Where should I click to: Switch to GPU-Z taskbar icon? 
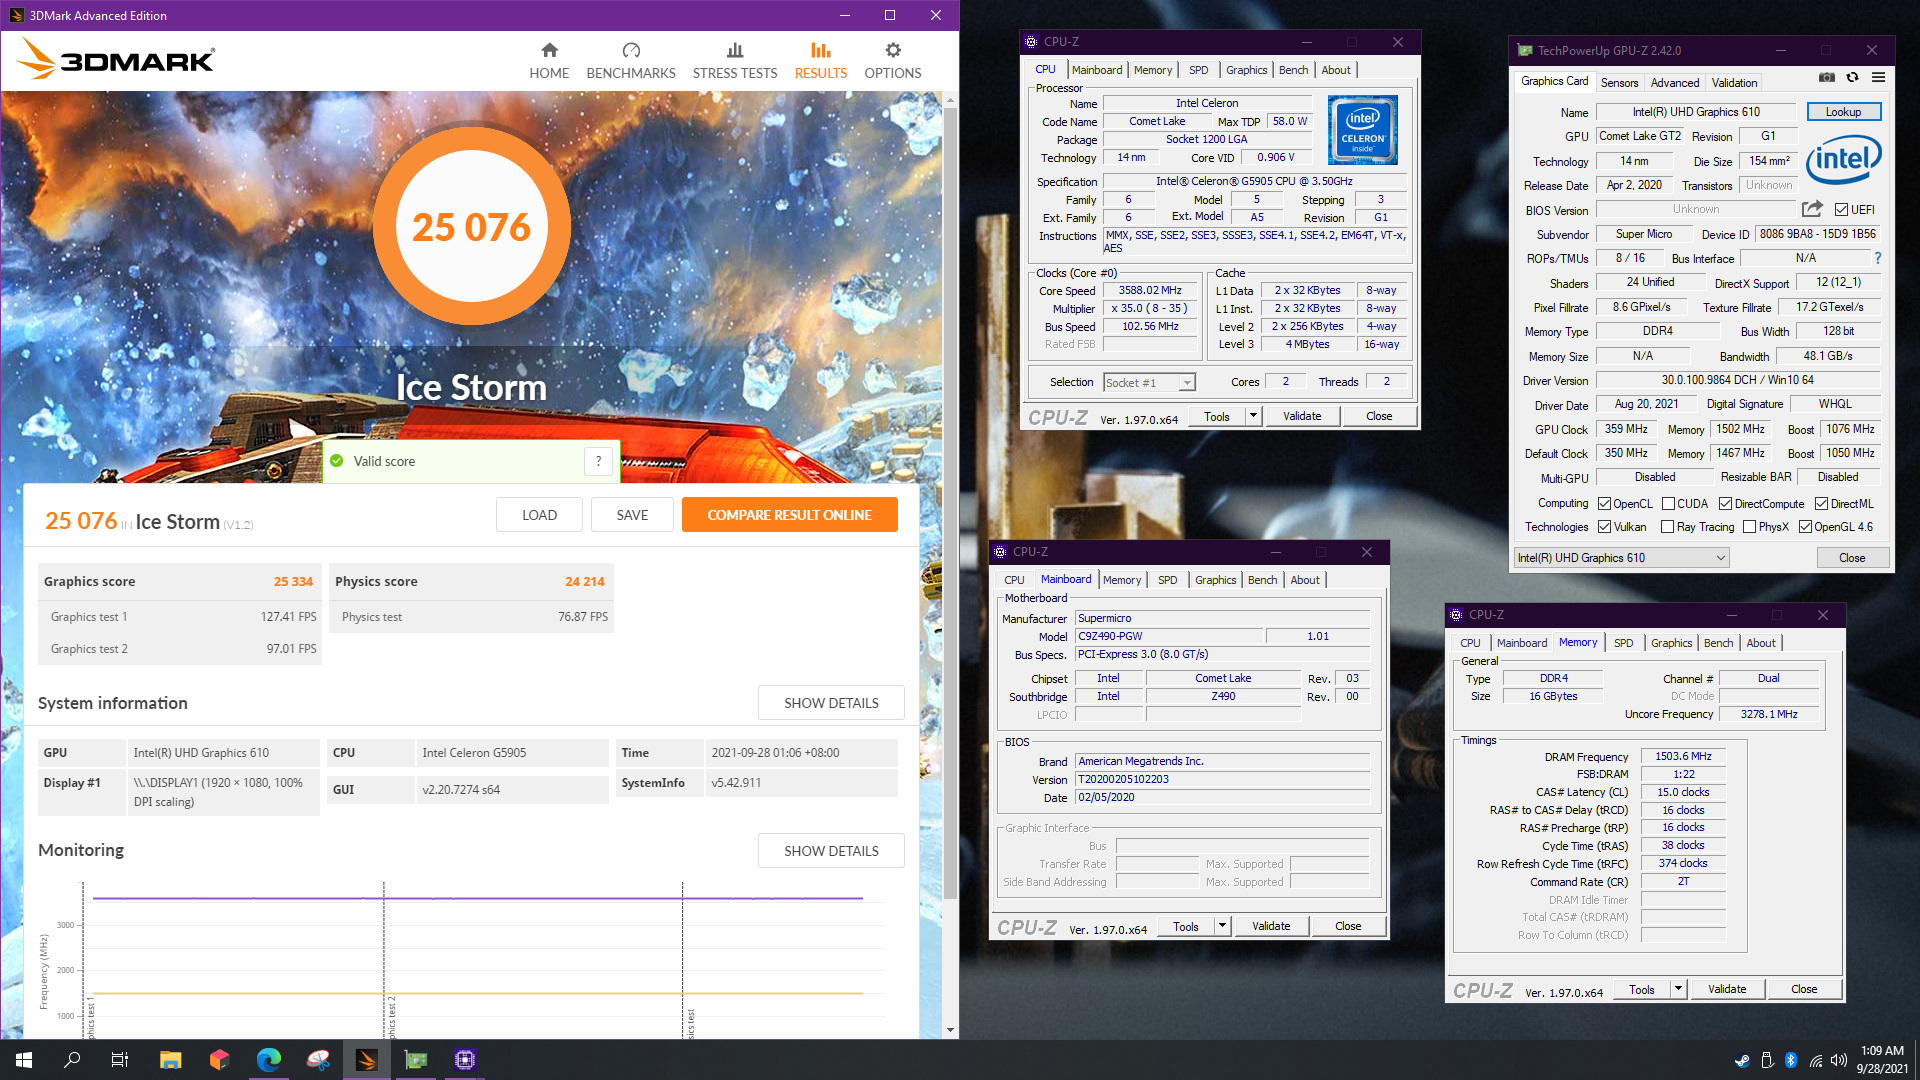pos(415,1060)
